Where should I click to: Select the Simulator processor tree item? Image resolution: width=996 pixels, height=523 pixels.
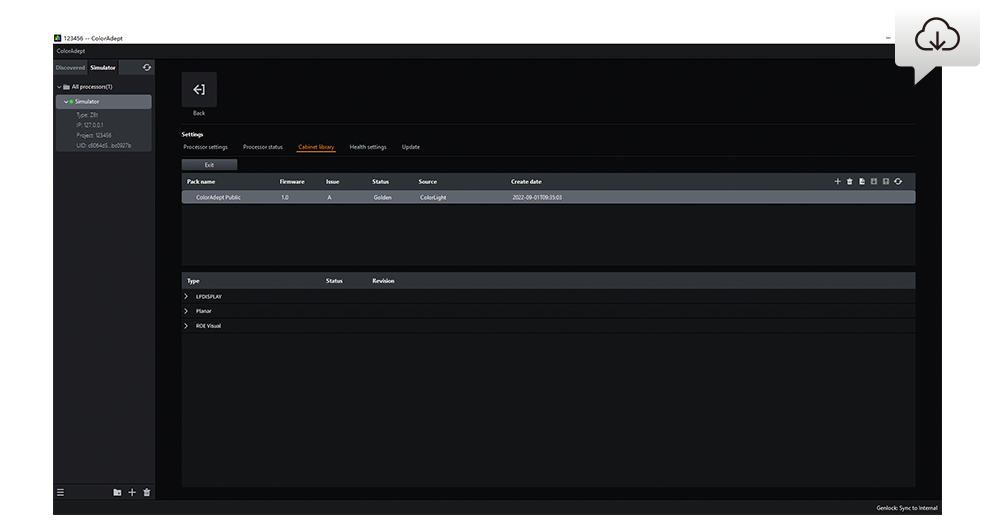[x=104, y=102]
